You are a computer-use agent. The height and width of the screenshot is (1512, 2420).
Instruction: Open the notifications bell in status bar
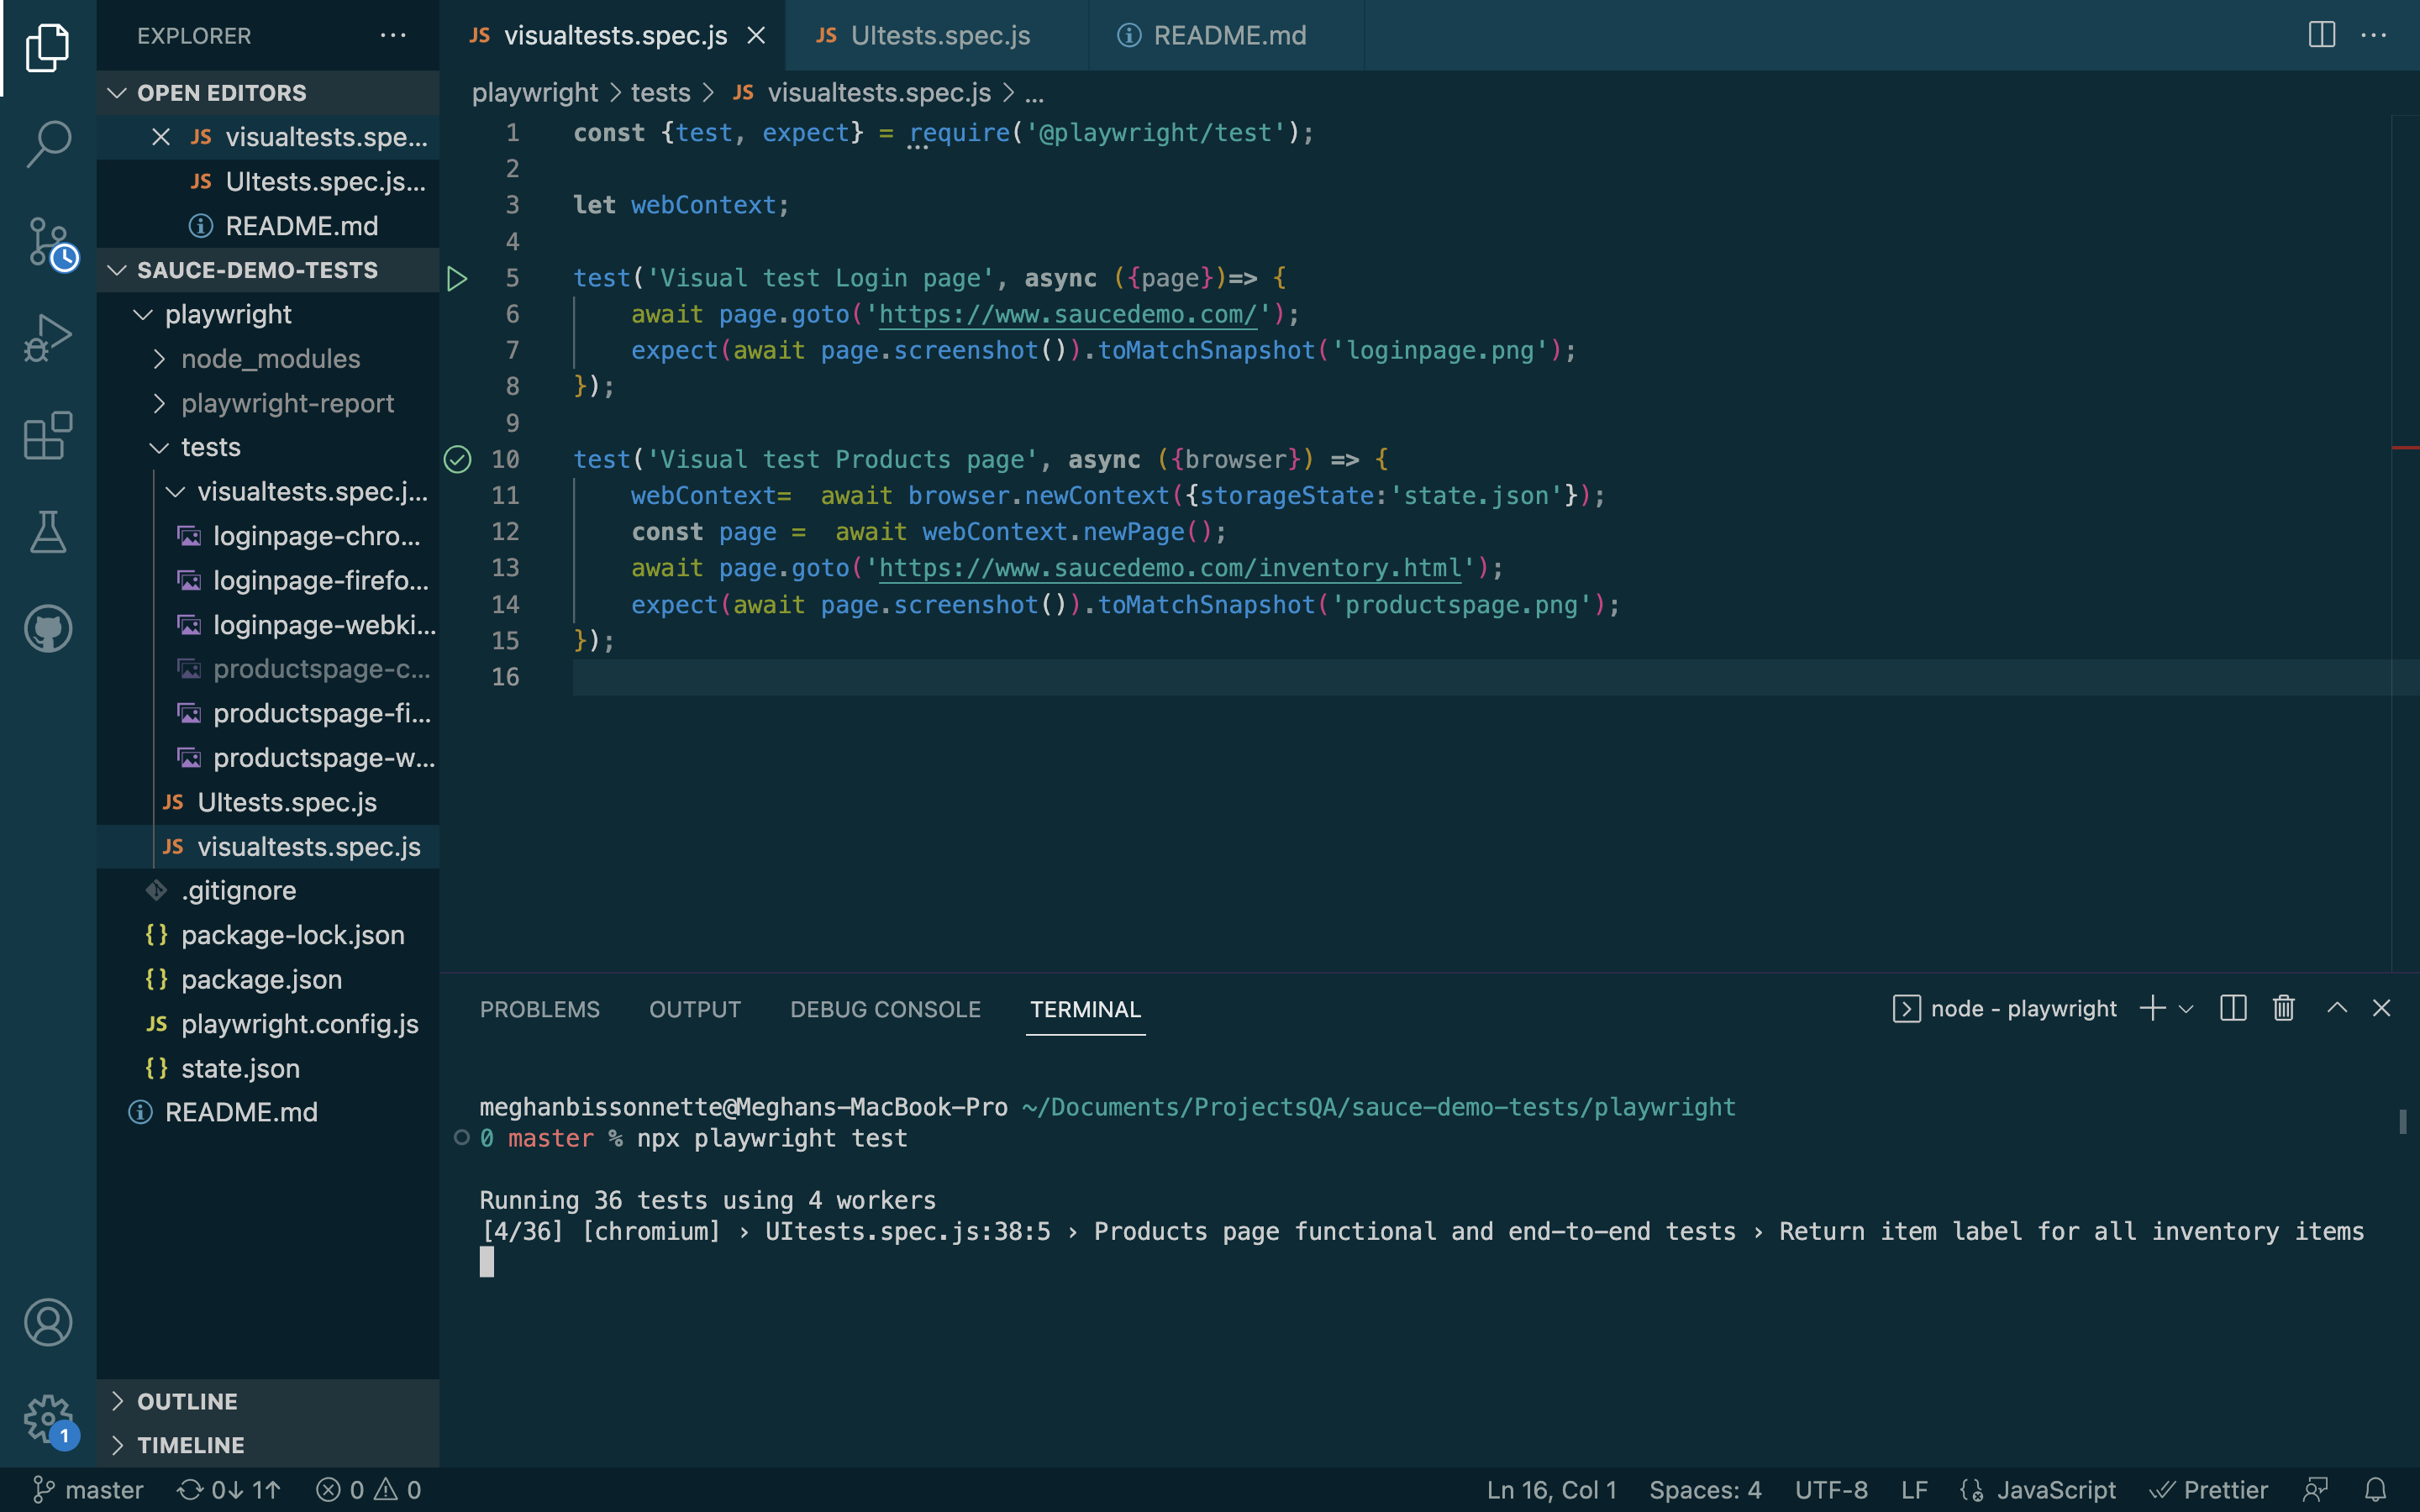pos(2375,1490)
